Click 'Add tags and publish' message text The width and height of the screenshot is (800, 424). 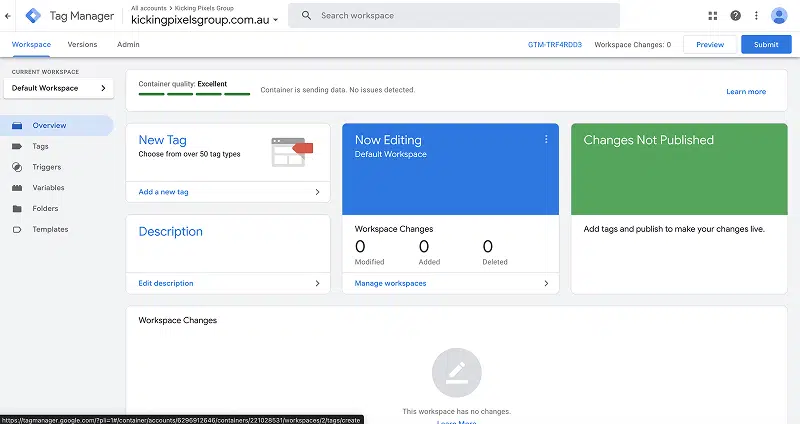(x=674, y=229)
